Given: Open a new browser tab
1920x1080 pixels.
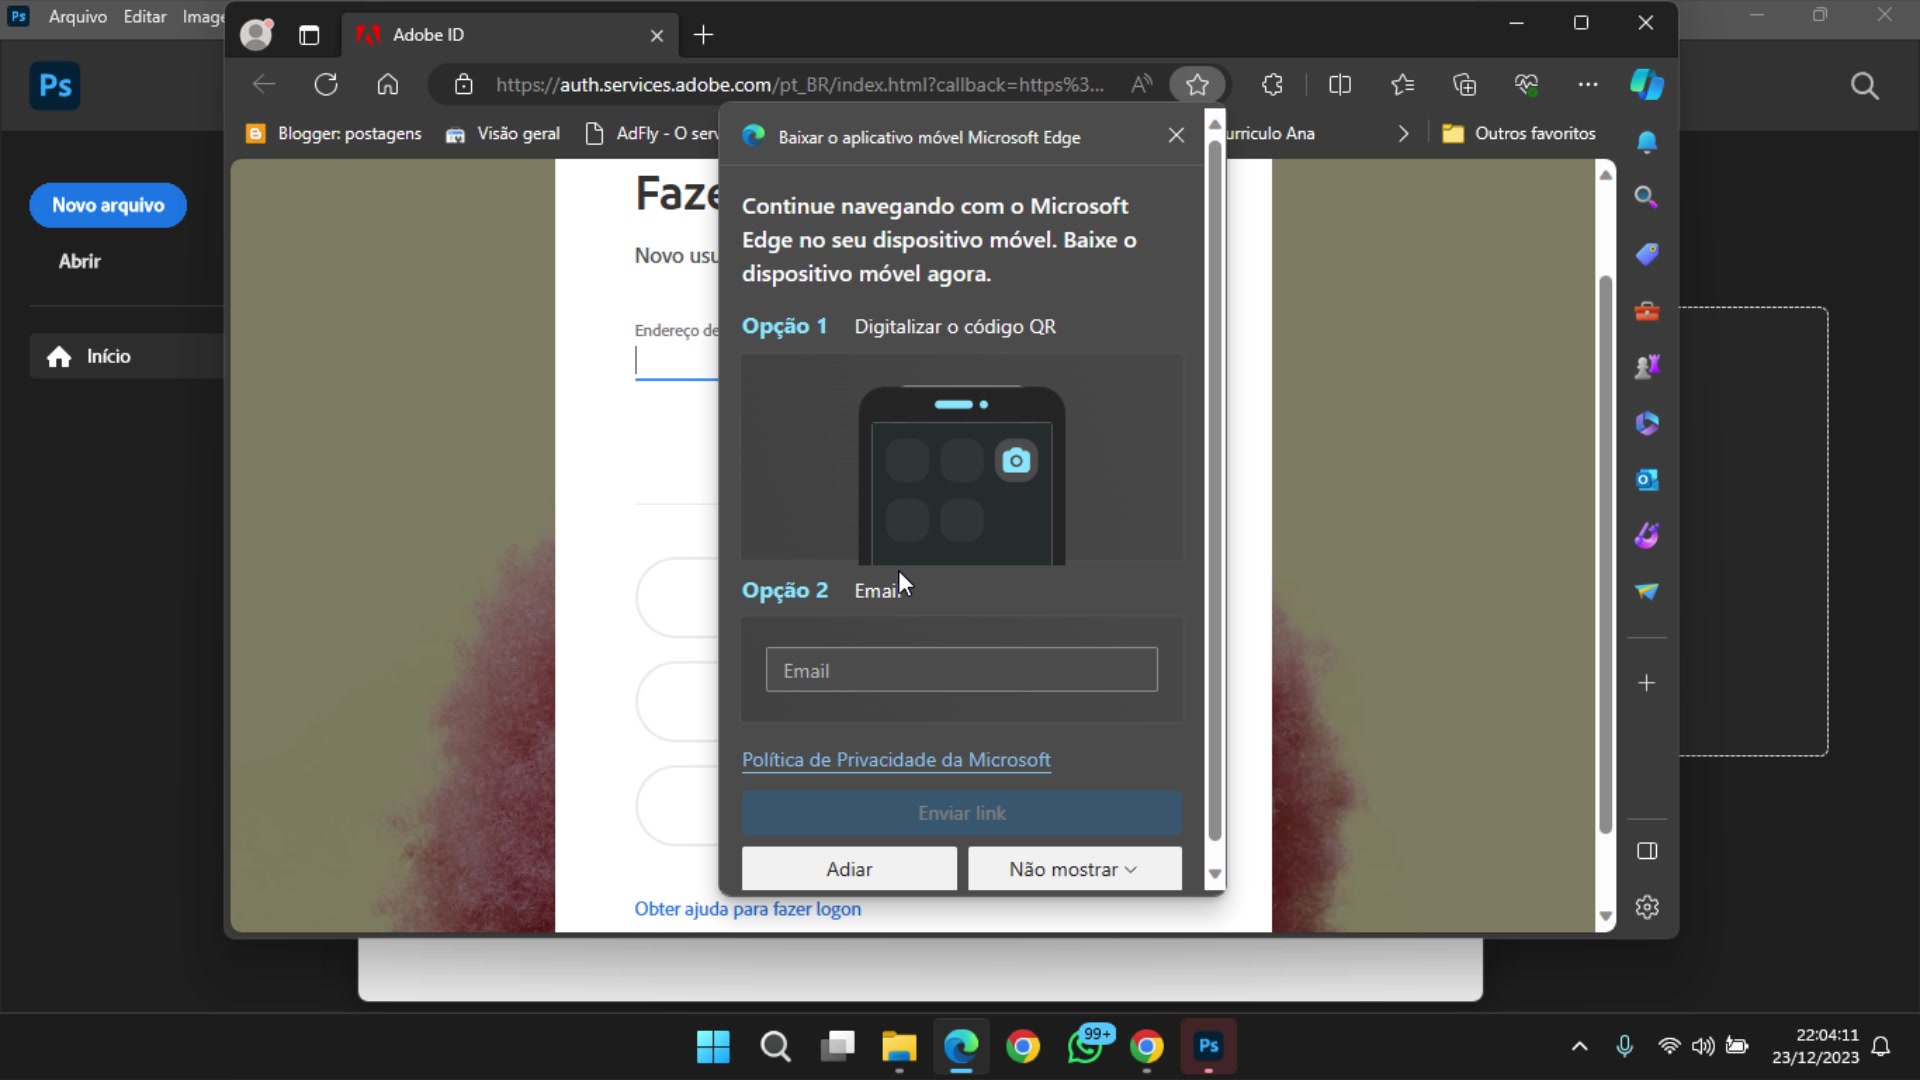Looking at the screenshot, I should coord(704,35).
